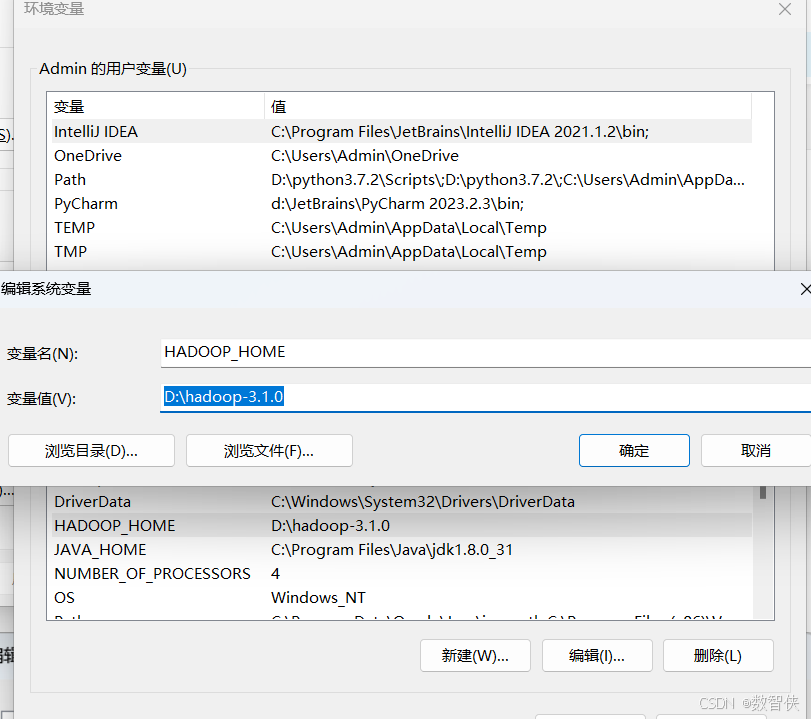
Task: Click the 确定 button to confirm
Action: pyautogui.click(x=634, y=450)
